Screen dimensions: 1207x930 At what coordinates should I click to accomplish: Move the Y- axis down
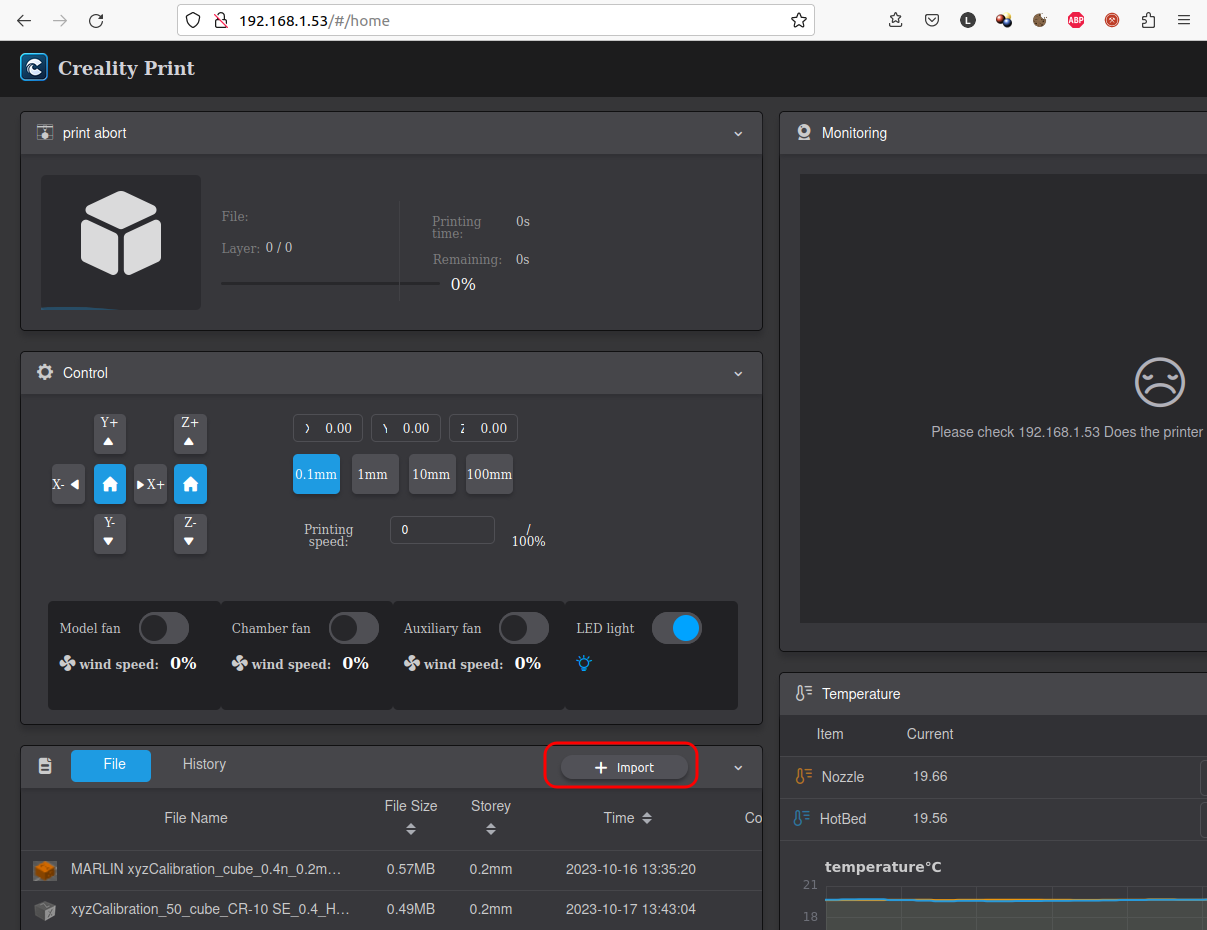tap(110, 534)
